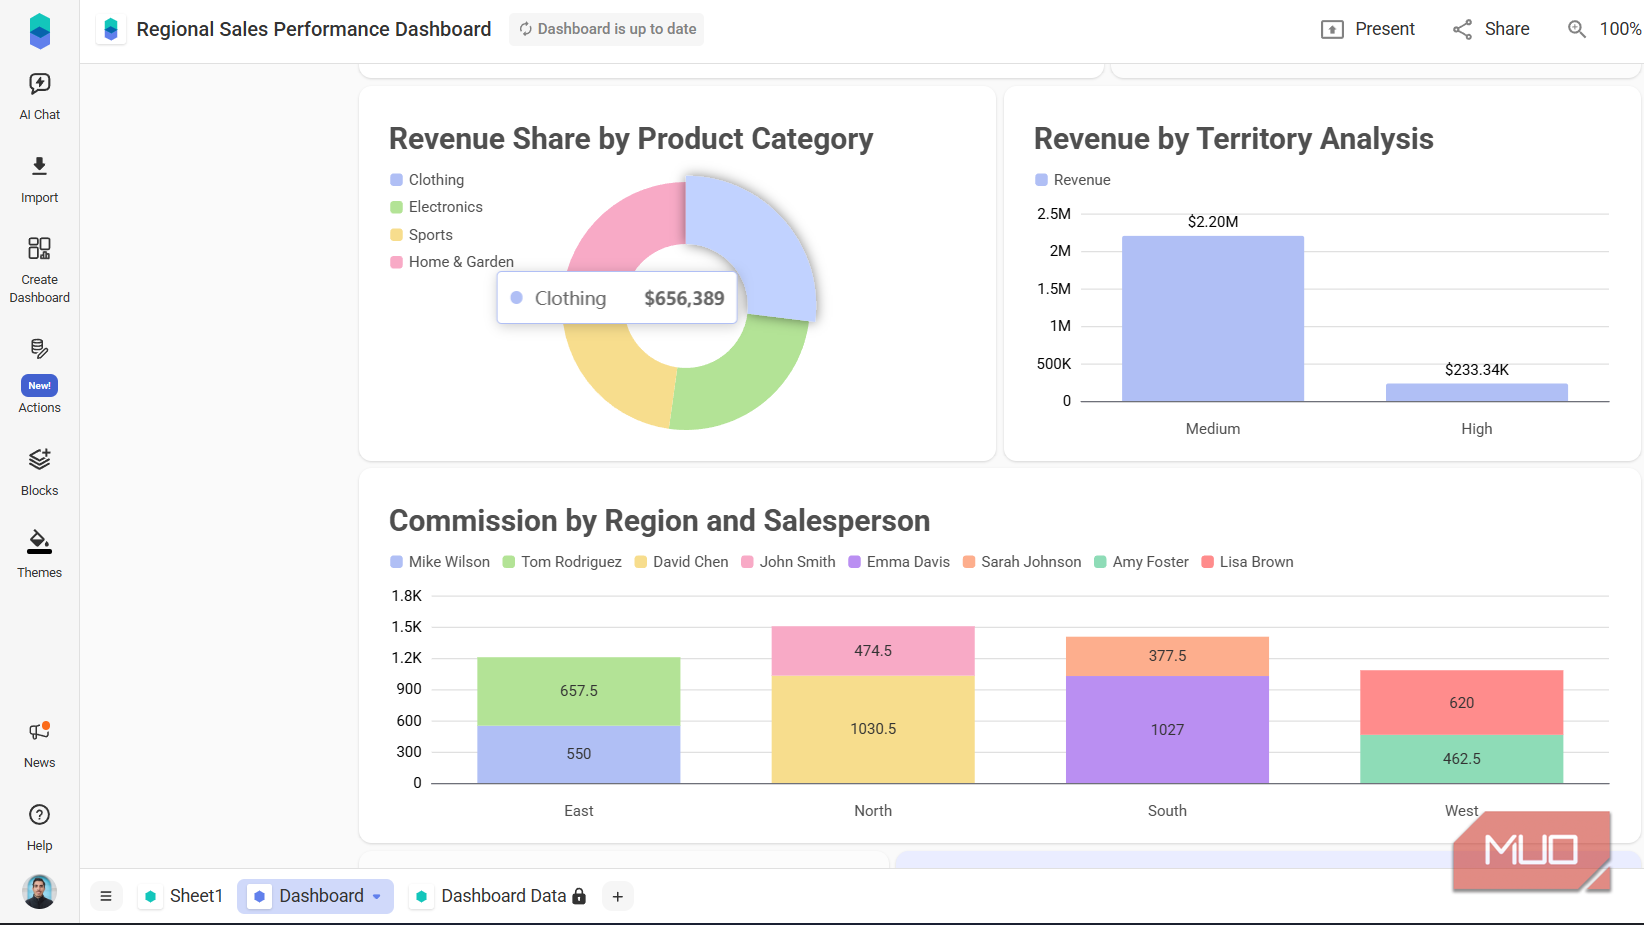Click the Share nodes icon

(1462, 29)
